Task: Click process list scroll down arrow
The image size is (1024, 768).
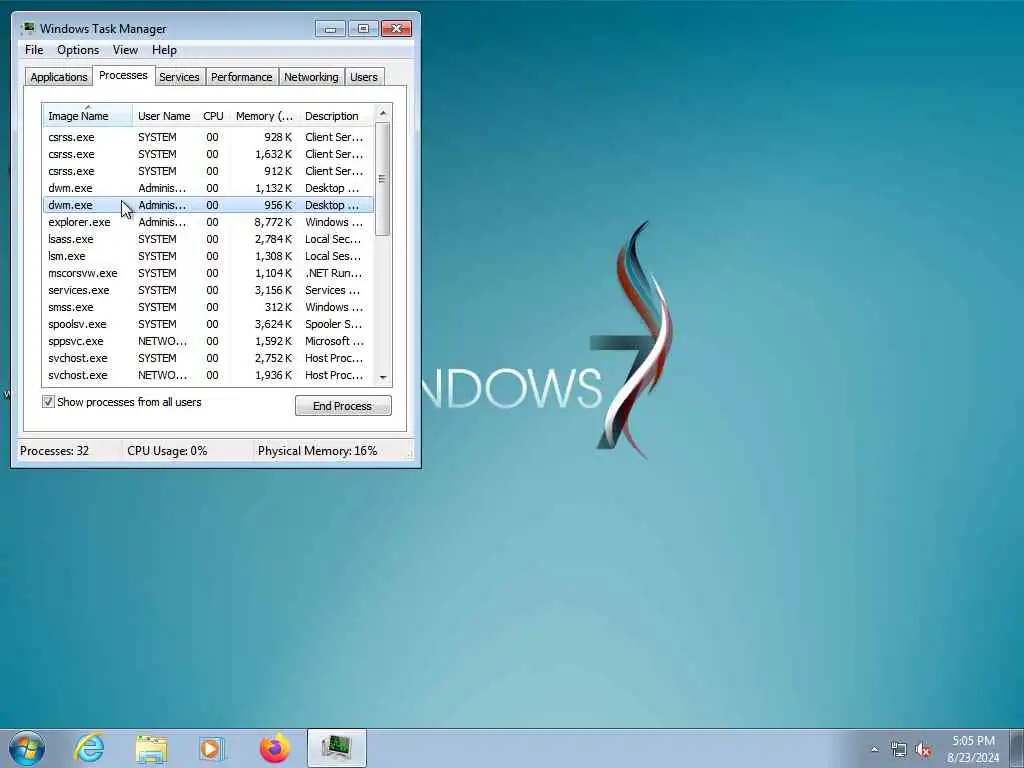Action: [x=383, y=377]
